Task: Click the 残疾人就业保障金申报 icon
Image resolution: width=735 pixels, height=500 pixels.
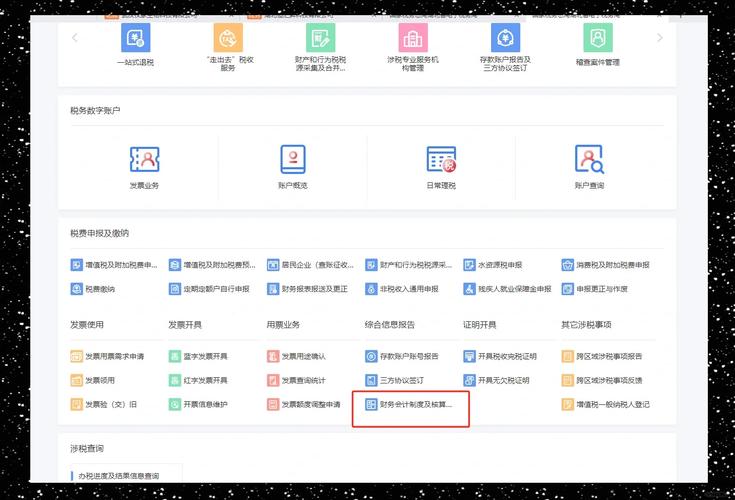Action: tap(469, 289)
